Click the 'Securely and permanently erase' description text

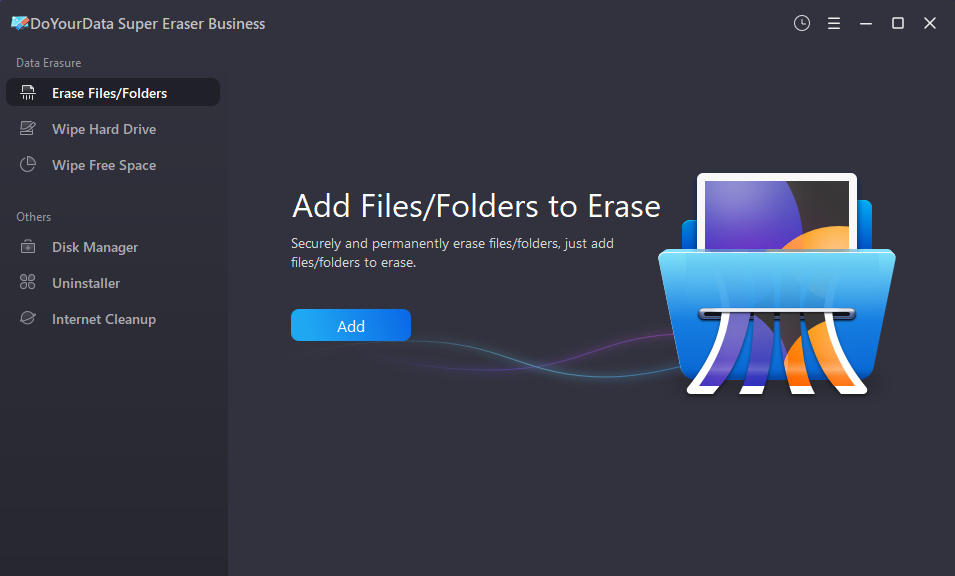click(452, 253)
